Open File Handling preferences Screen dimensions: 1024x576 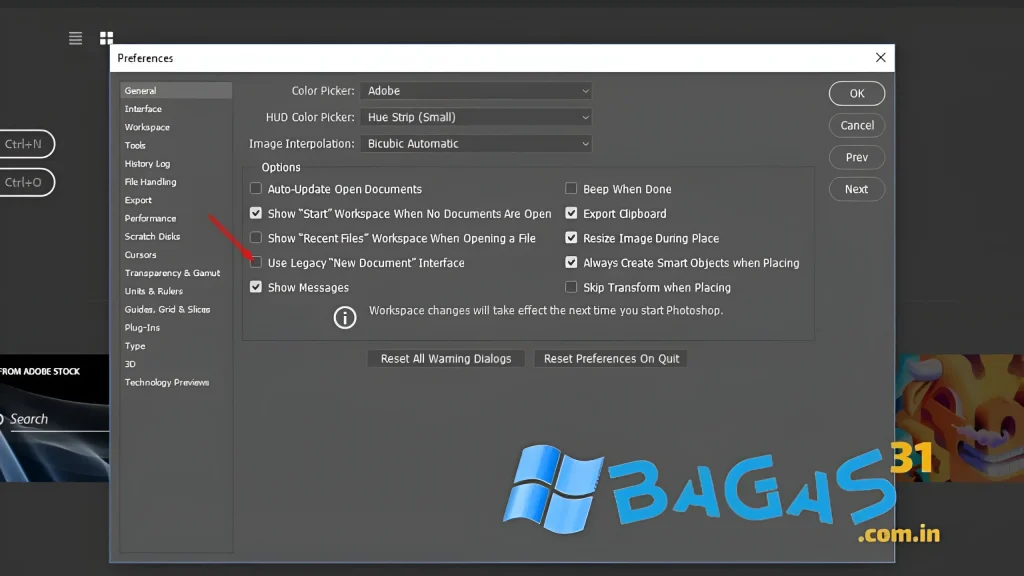[150, 182]
